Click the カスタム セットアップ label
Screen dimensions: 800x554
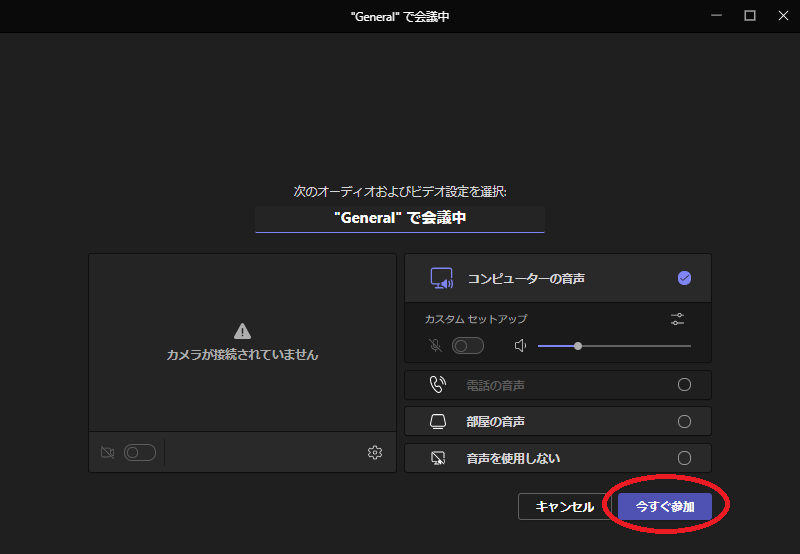476,319
